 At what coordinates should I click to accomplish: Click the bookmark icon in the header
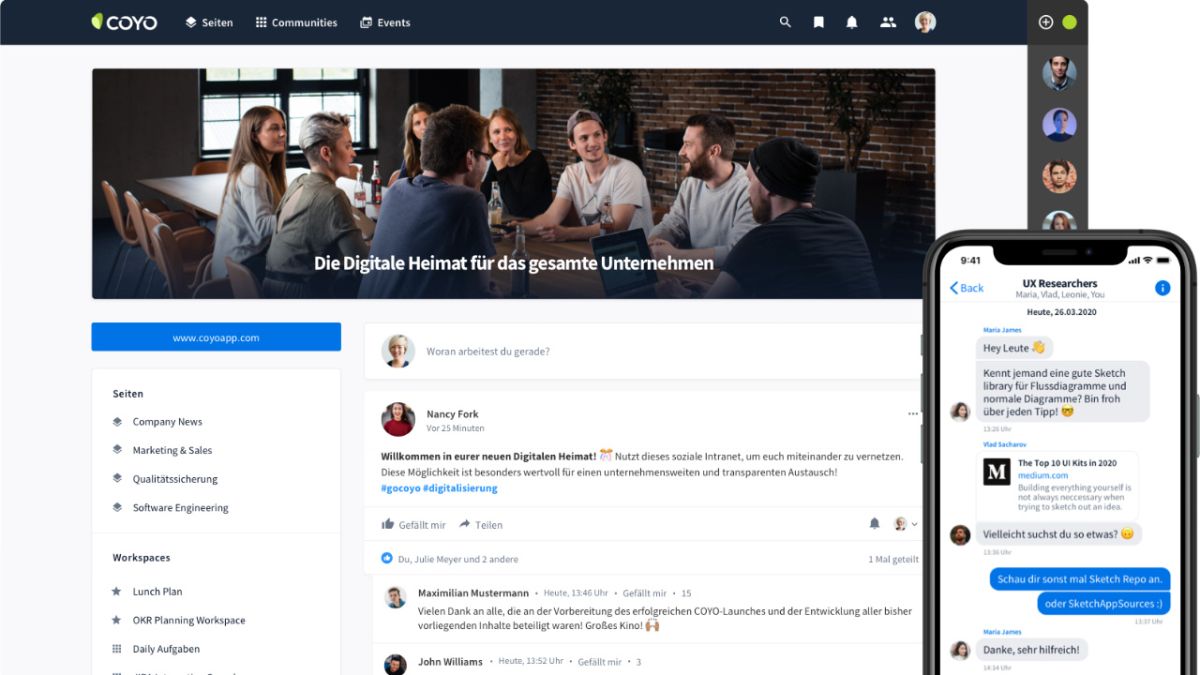[x=818, y=22]
